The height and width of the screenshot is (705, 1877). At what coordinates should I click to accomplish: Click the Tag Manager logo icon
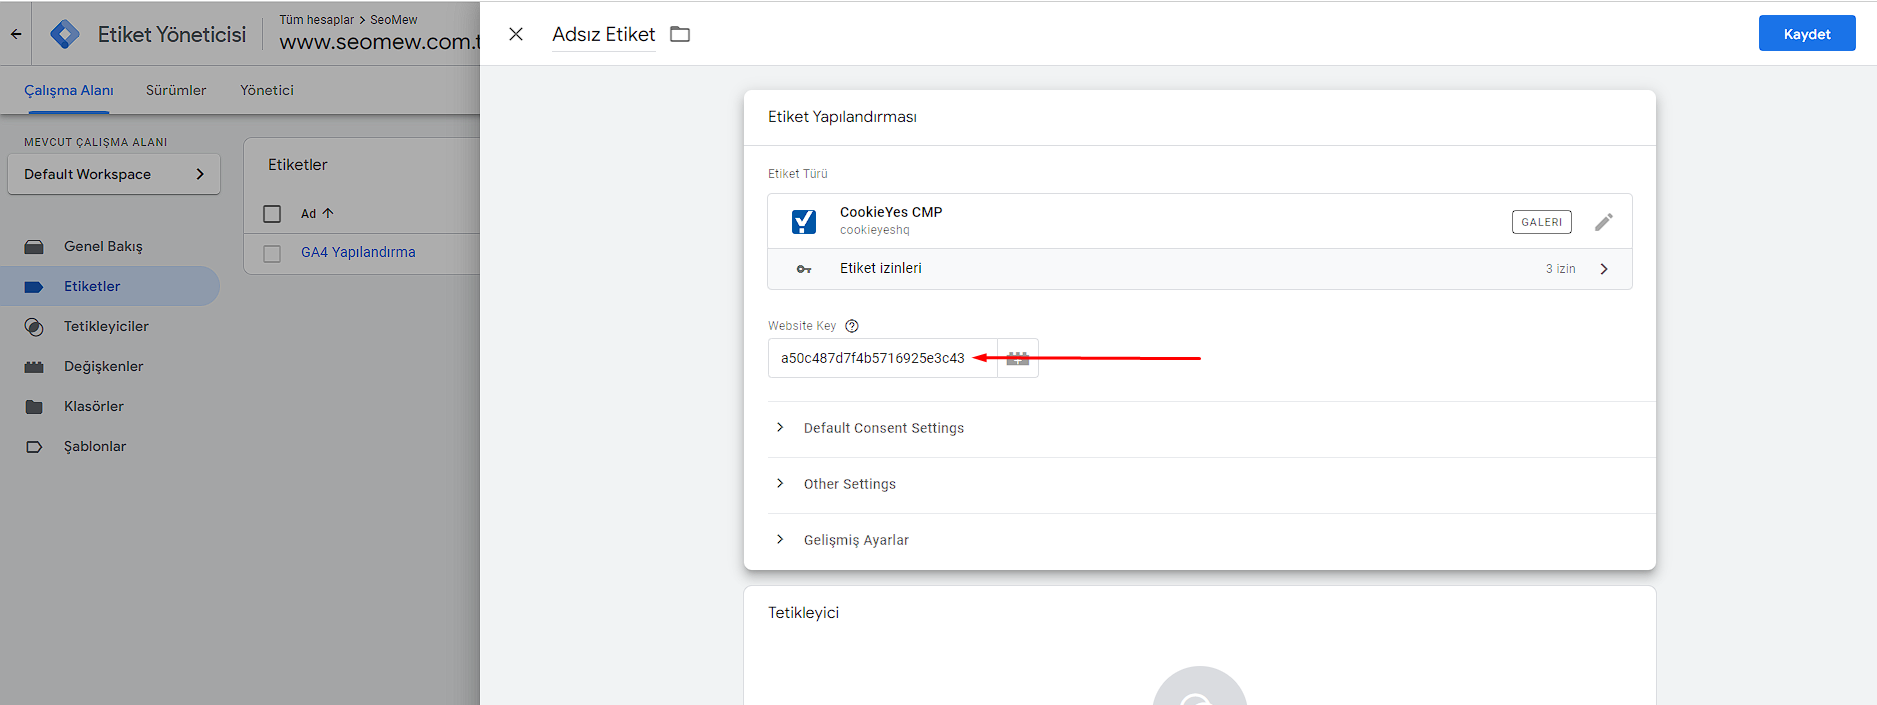coord(65,34)
